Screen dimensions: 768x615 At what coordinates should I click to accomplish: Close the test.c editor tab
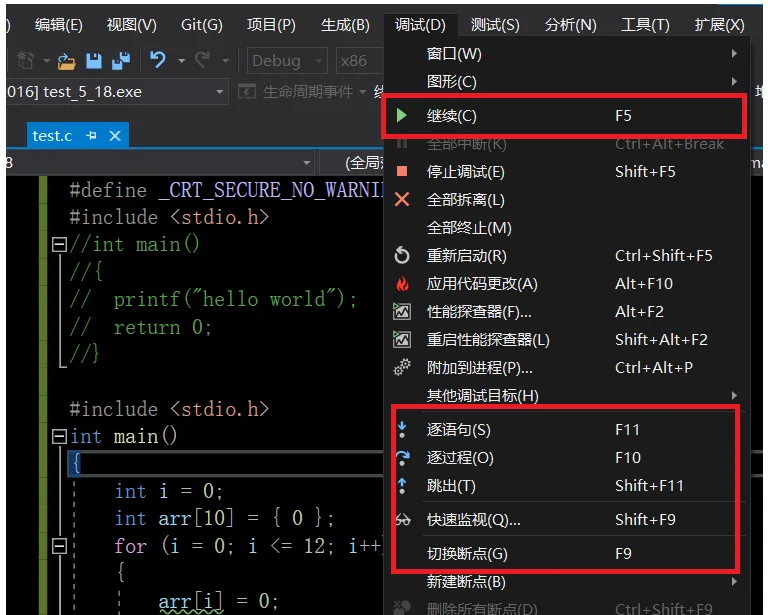tap(115, 136)
